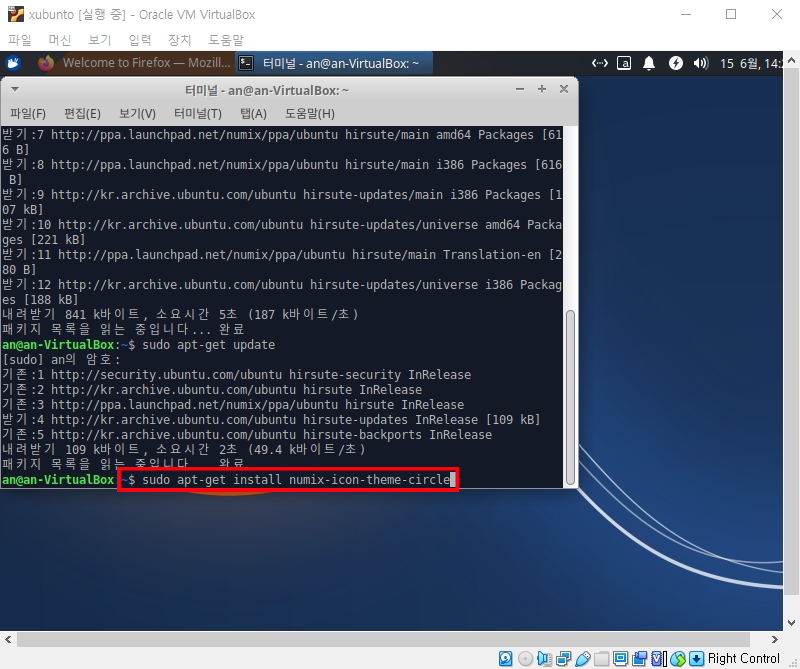Click the recording status icon
Screen dimensions: 800x669
639,658
